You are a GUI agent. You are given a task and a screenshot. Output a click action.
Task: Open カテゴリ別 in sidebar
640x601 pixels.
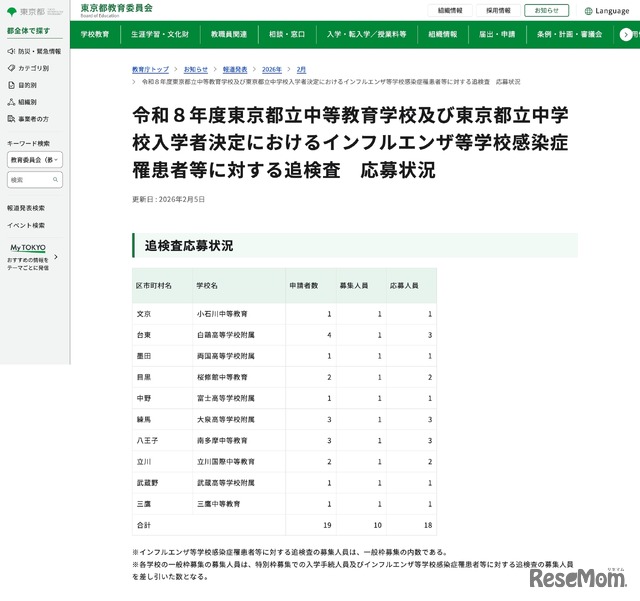click(x=33, y=68)
